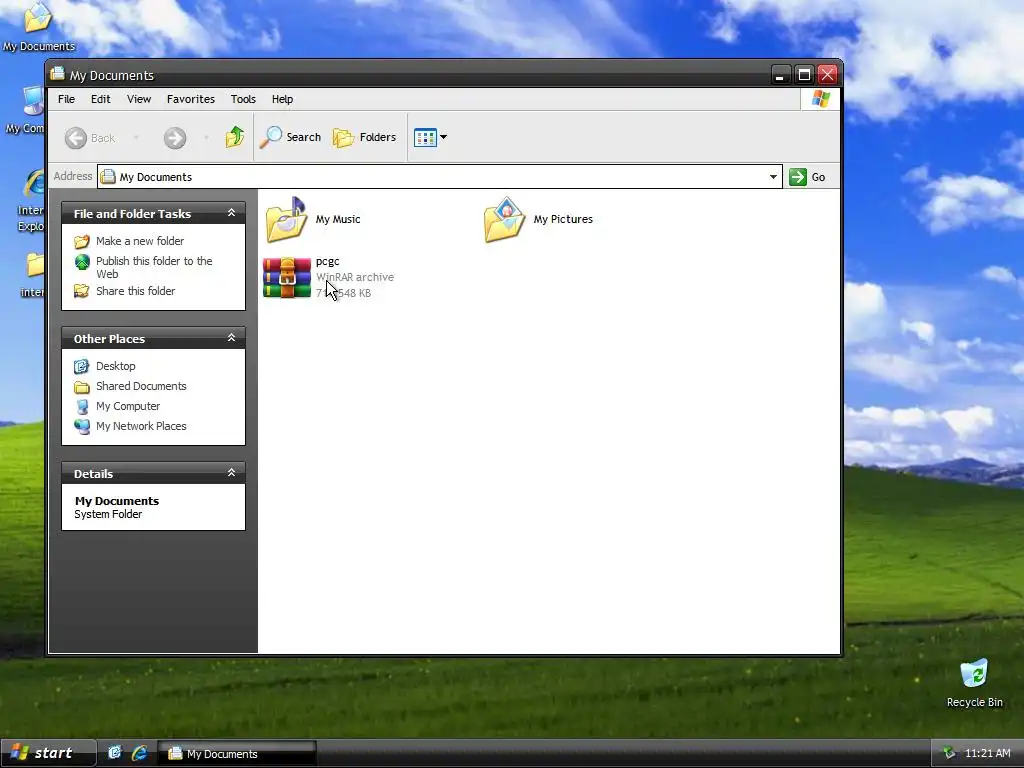This screenshot has width=1024, height=768.
Task: Open the View menu
Action: (138, 99)
